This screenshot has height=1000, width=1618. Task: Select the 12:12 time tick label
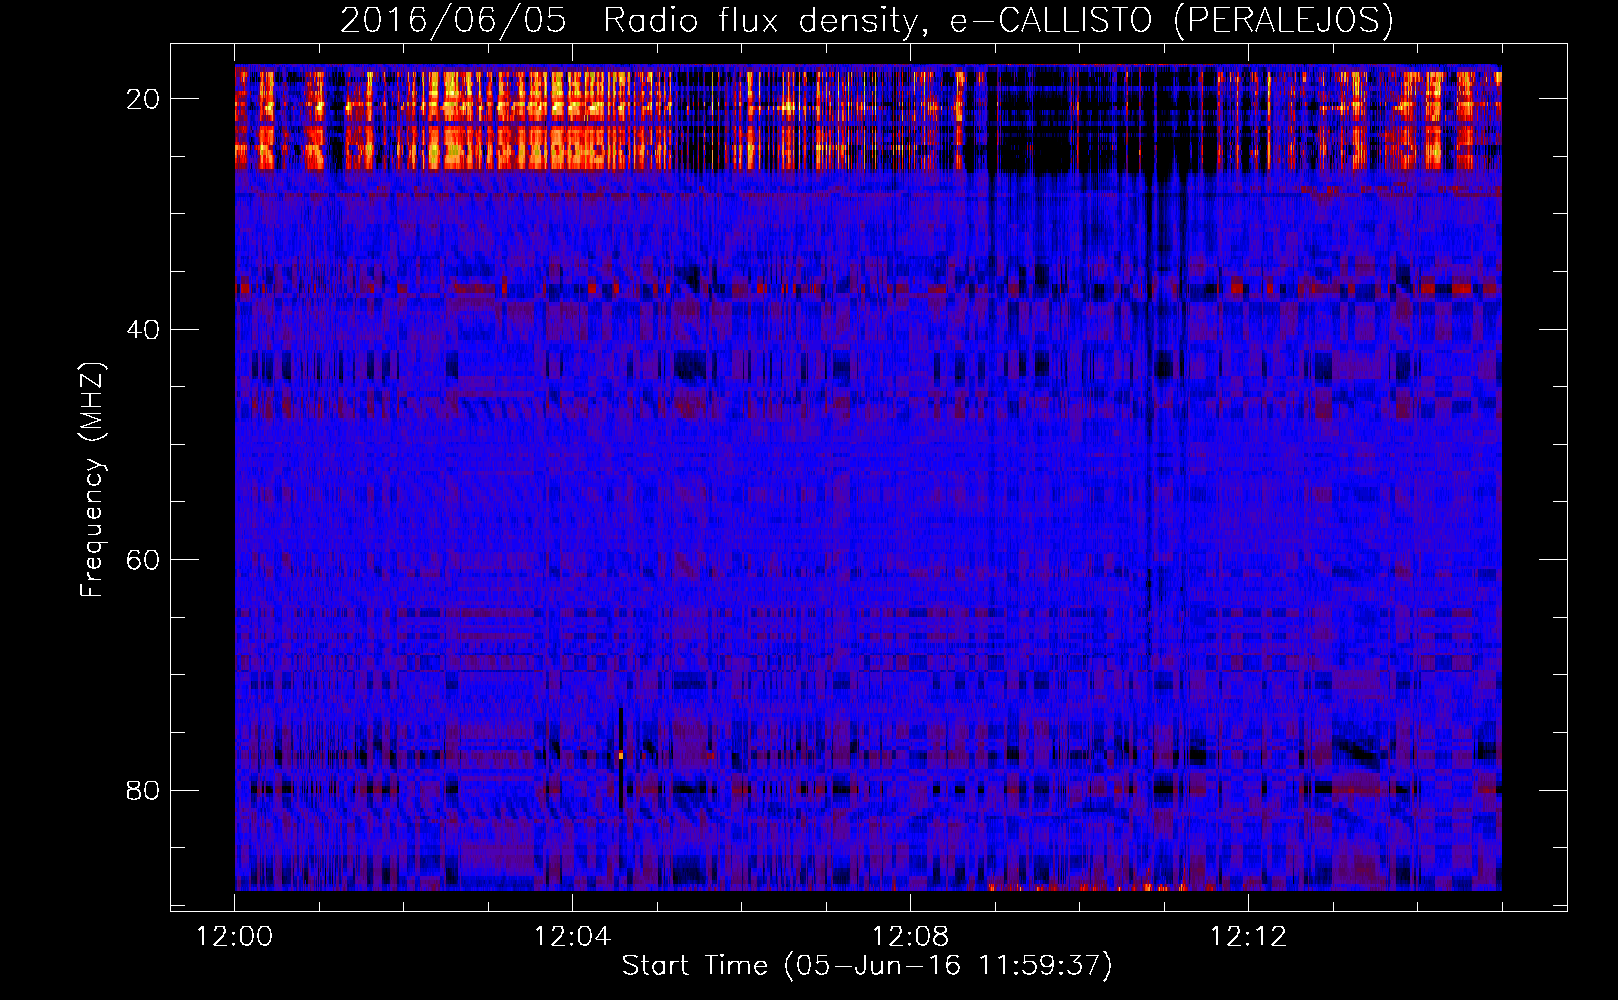pyautogui.click(x=1248, y=937)
